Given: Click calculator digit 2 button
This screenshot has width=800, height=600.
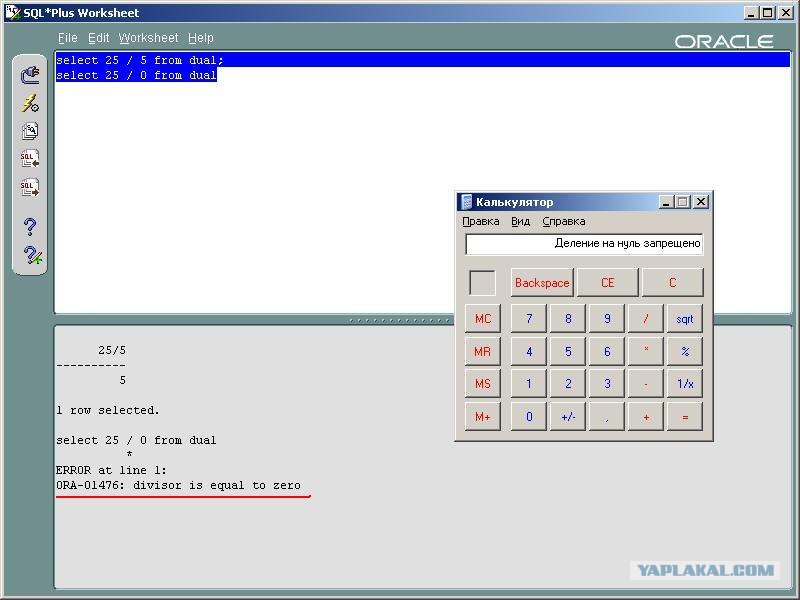Looking at the screenshot, I should tap(568, 384).
